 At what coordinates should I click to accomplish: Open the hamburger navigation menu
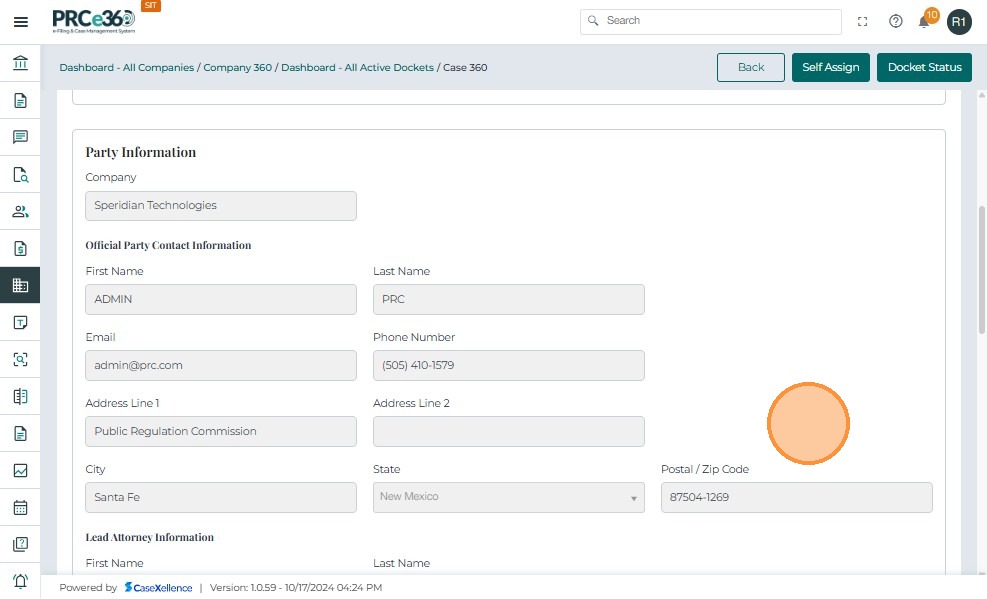(x=20, y=21)
